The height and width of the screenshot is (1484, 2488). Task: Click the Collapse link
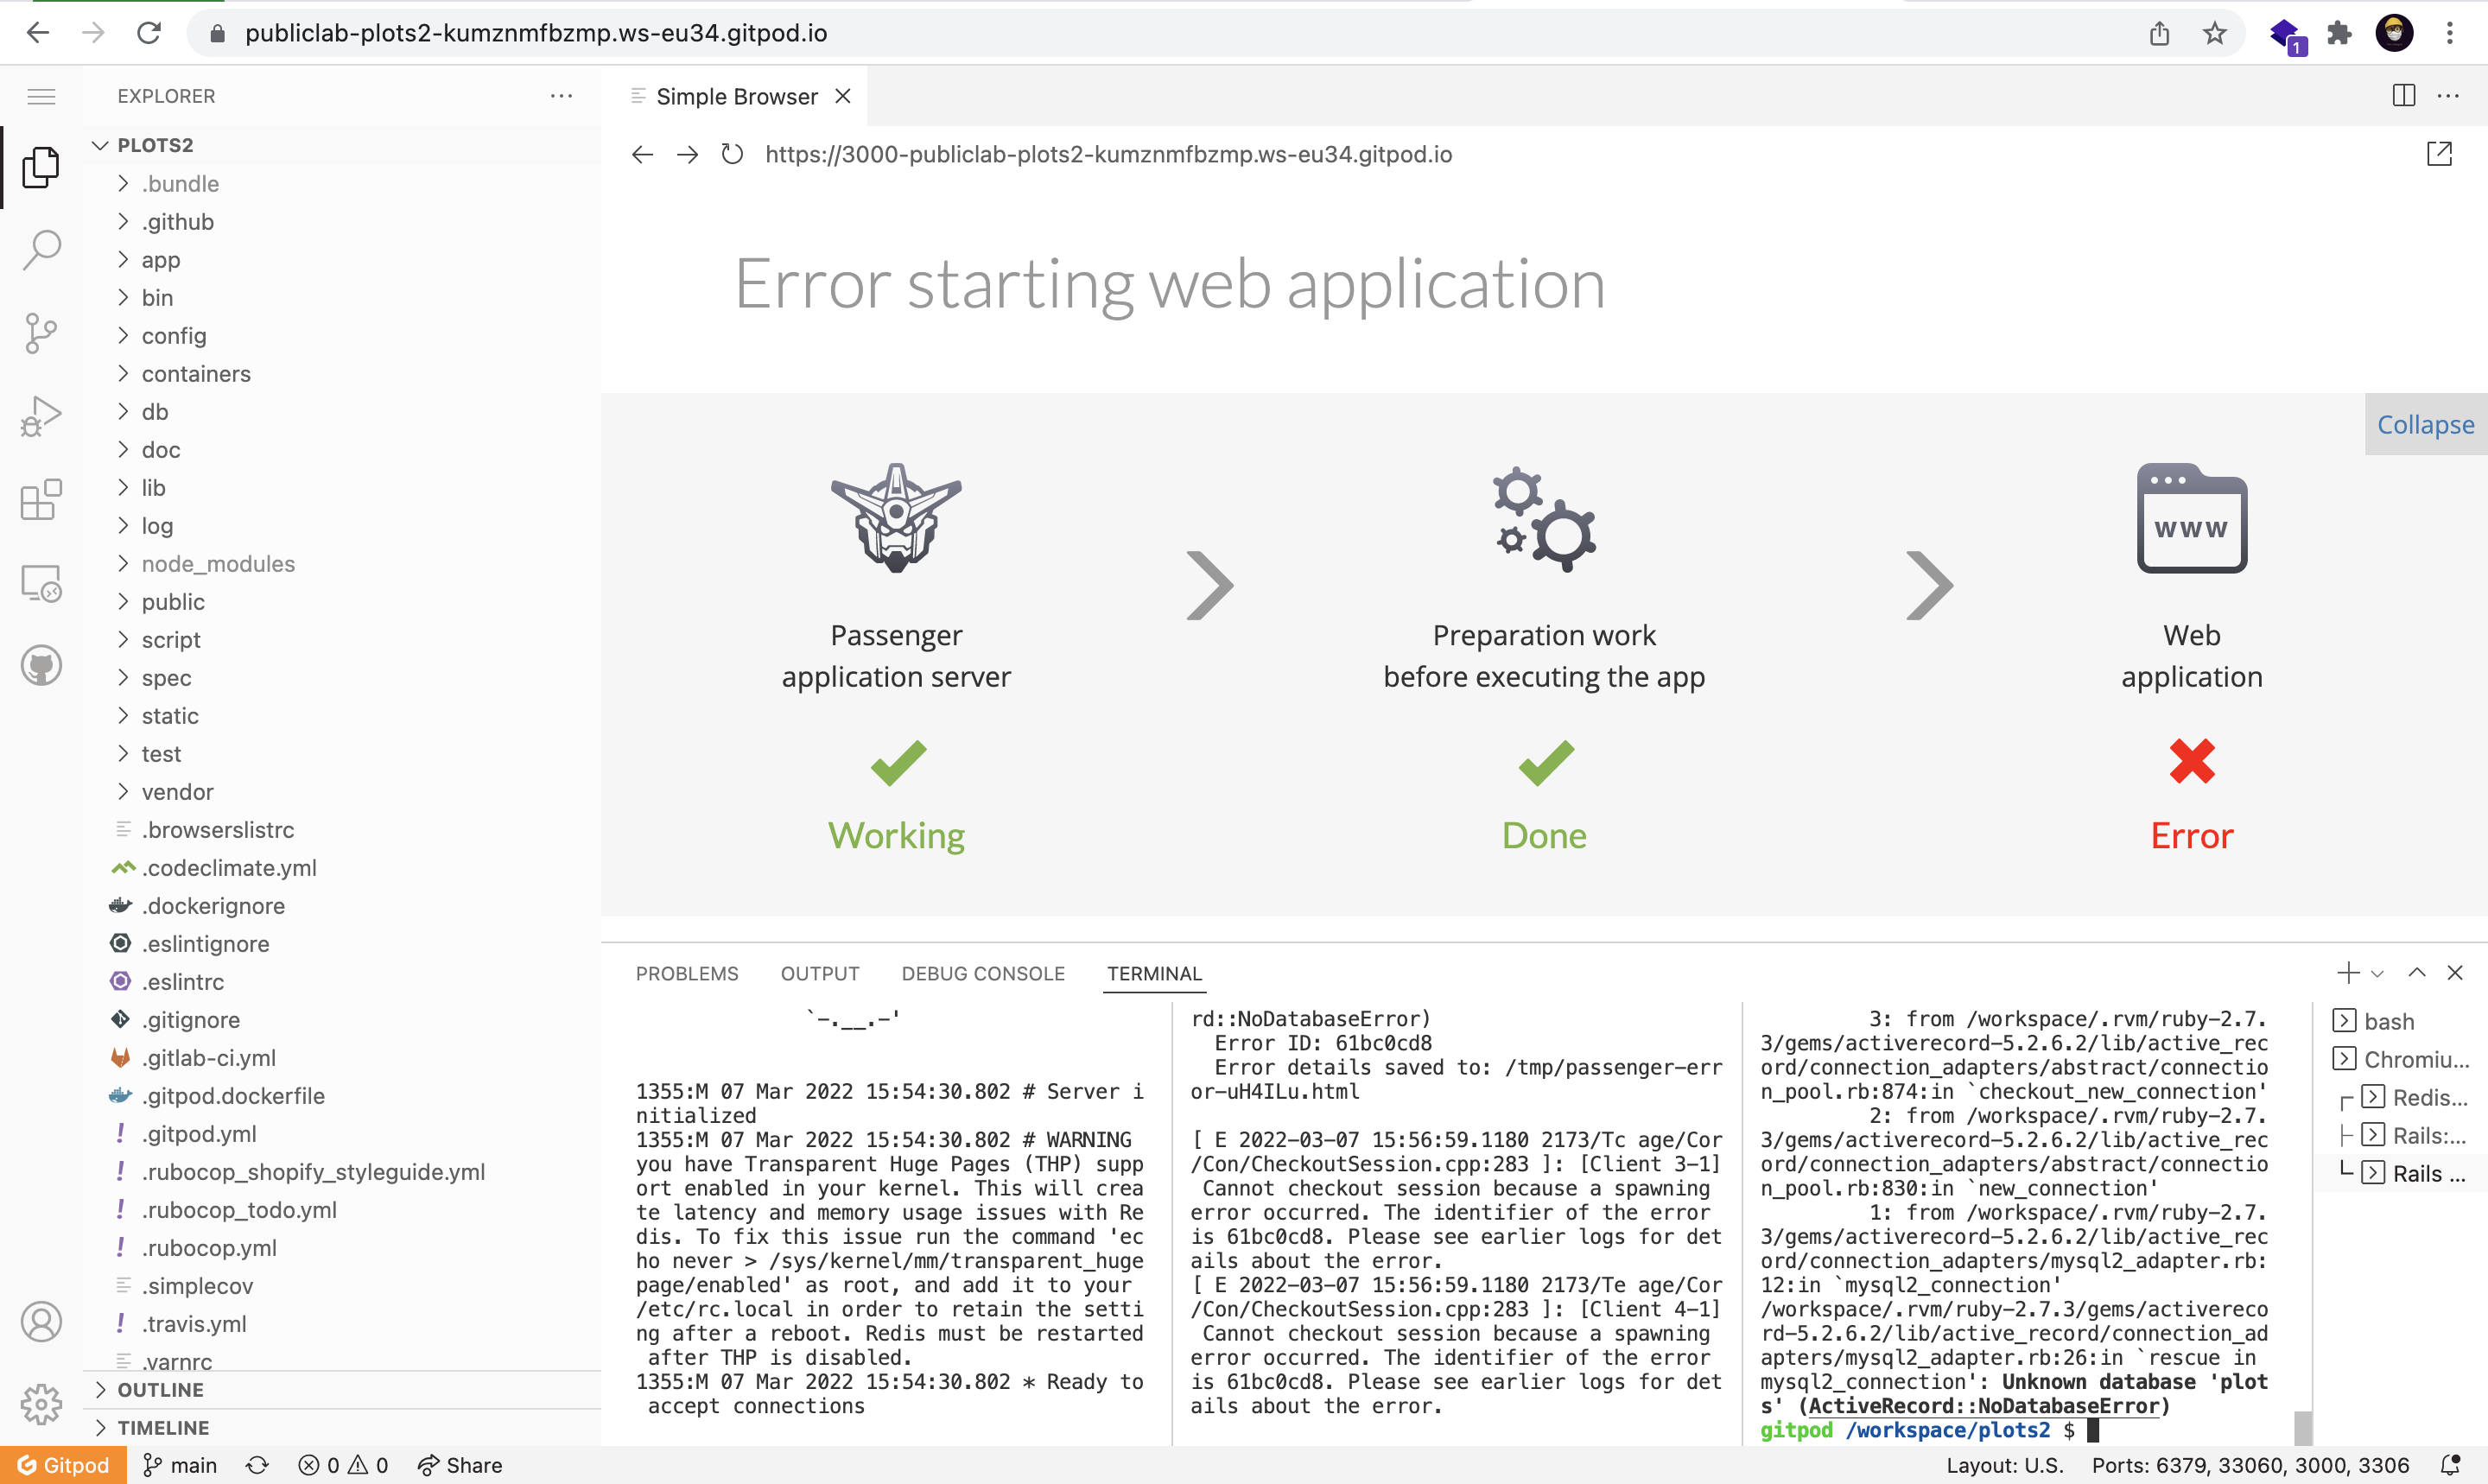click(2424, 424)
